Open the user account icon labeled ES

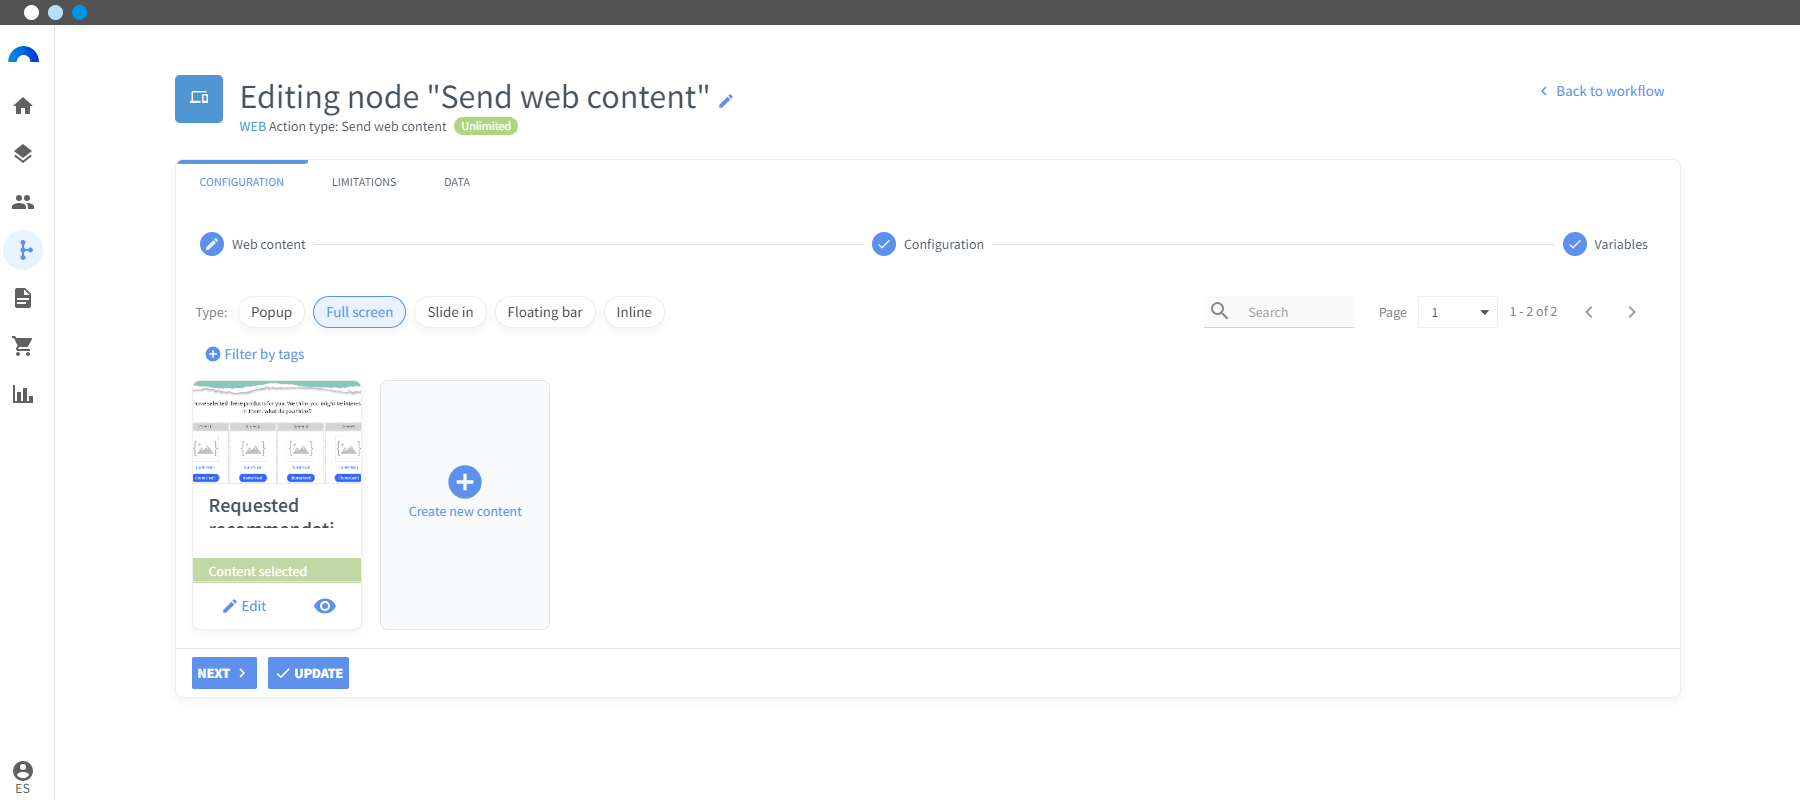23,776
